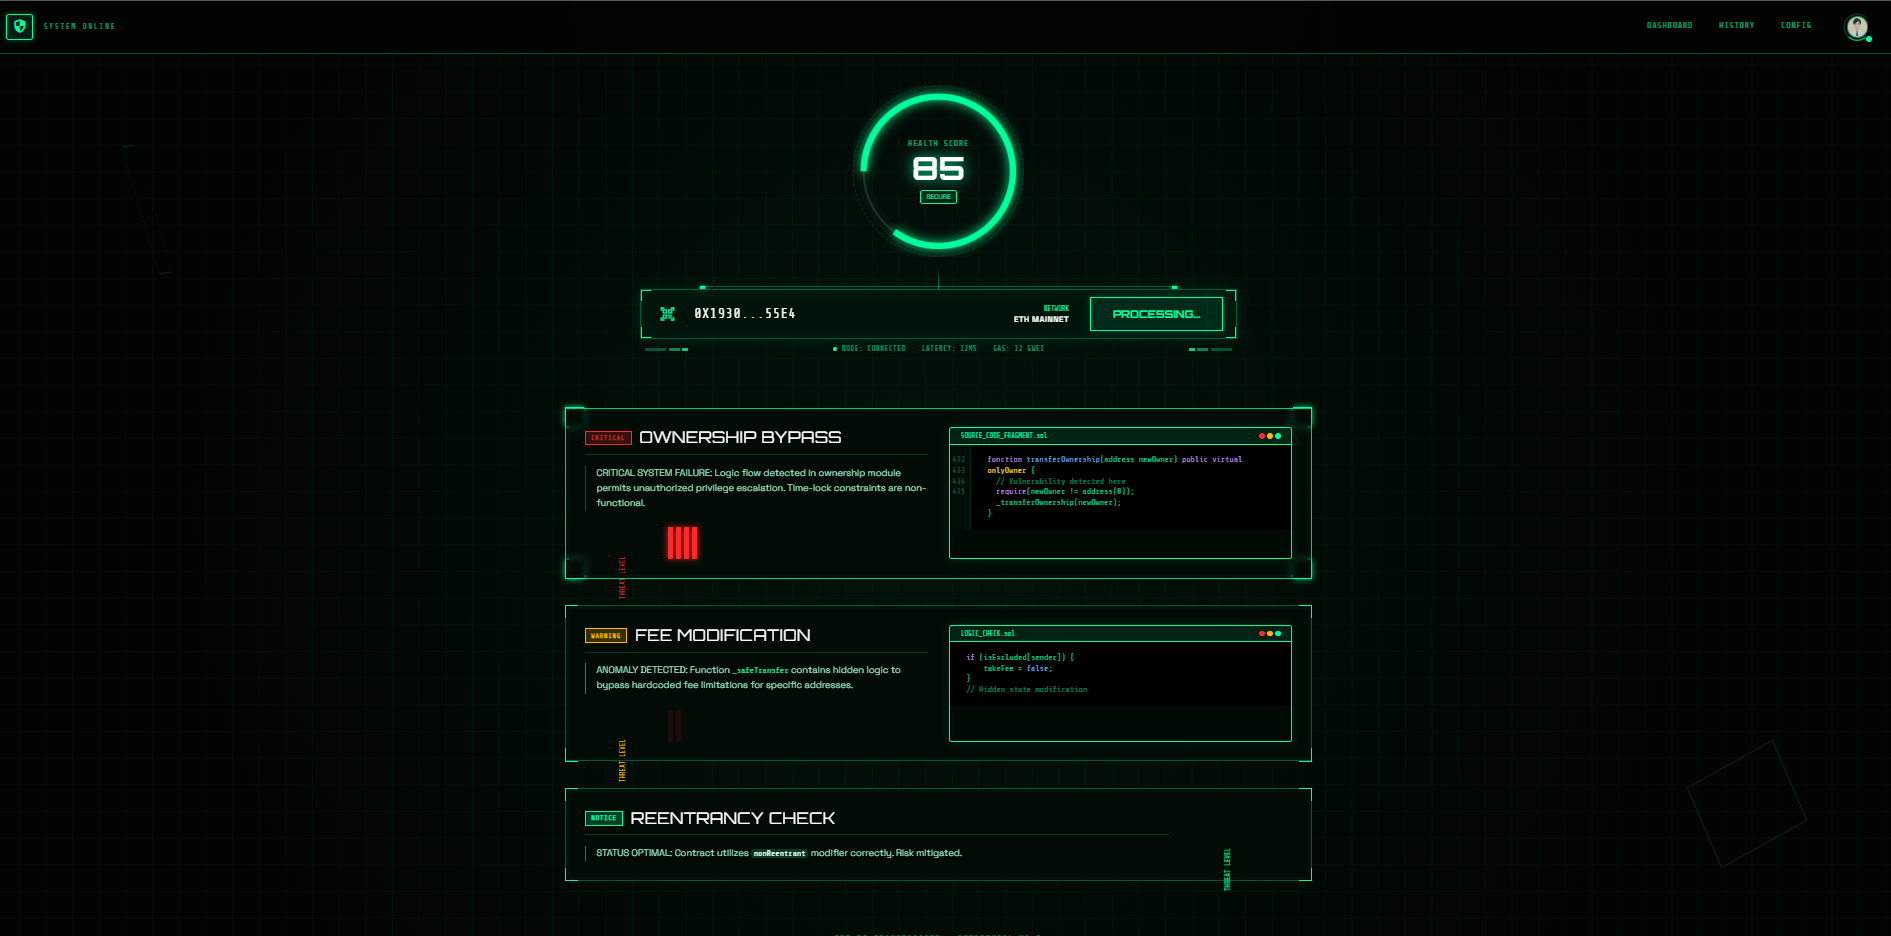Open the ETH MAINNET network selector
Viewport: 1891px width, 936px height.
point(1043,316)
